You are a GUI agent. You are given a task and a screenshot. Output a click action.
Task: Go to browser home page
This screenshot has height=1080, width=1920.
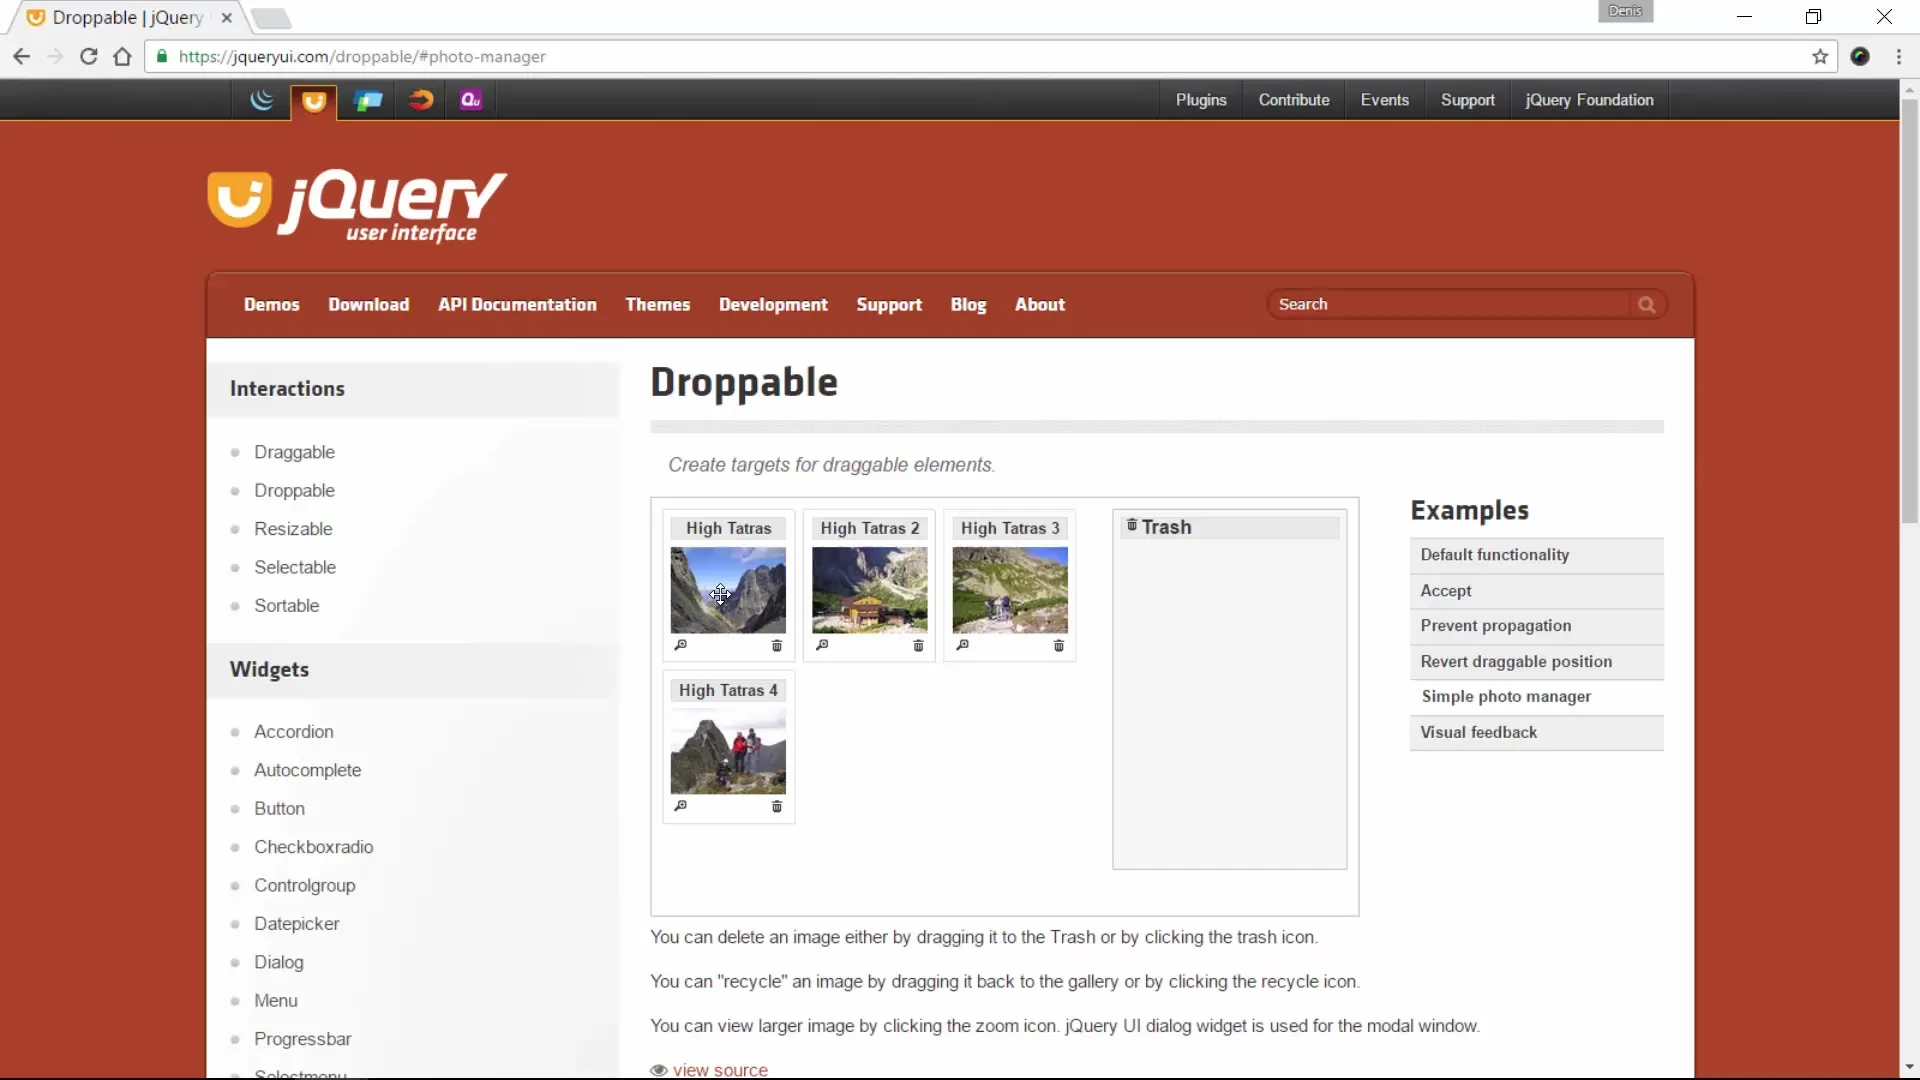[122, 57]
